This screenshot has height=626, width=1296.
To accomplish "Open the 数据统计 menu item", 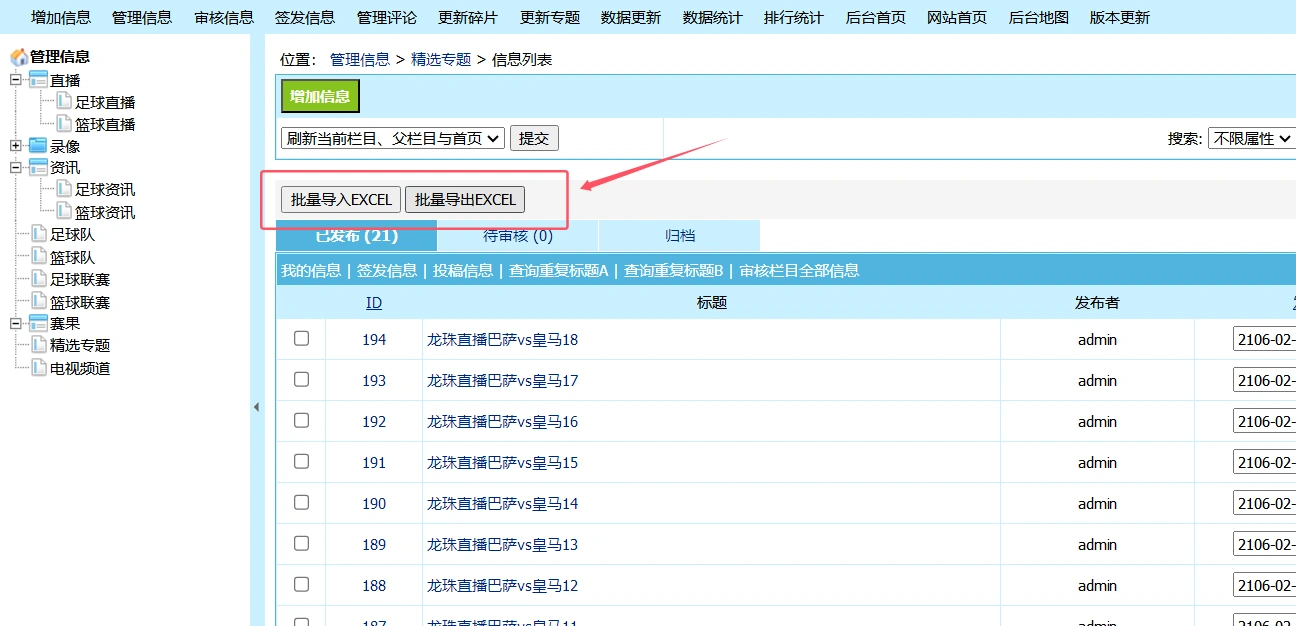I will click(711, 16).
